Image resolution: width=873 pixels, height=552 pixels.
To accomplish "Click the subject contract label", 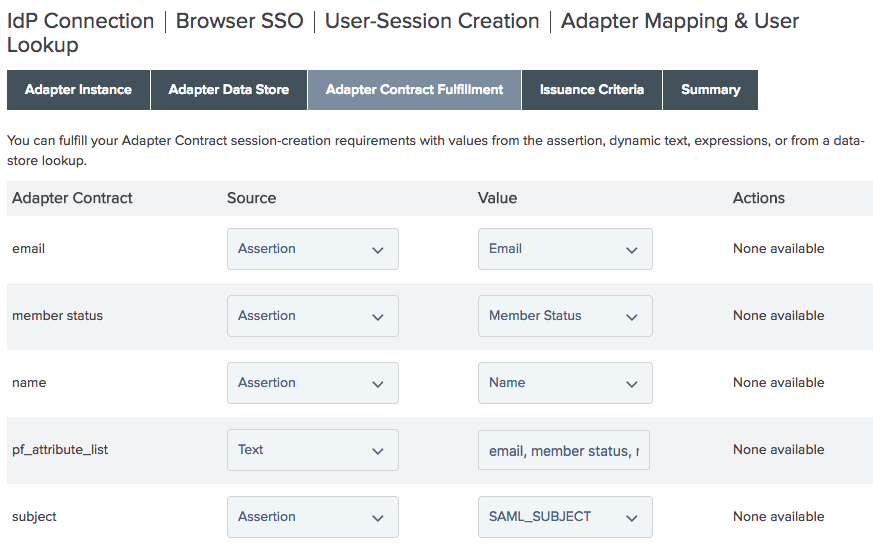I will [x=34, y=517].
